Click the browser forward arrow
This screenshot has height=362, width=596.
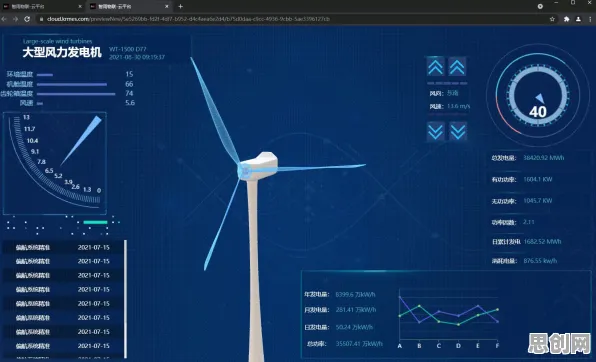(16, 19)
